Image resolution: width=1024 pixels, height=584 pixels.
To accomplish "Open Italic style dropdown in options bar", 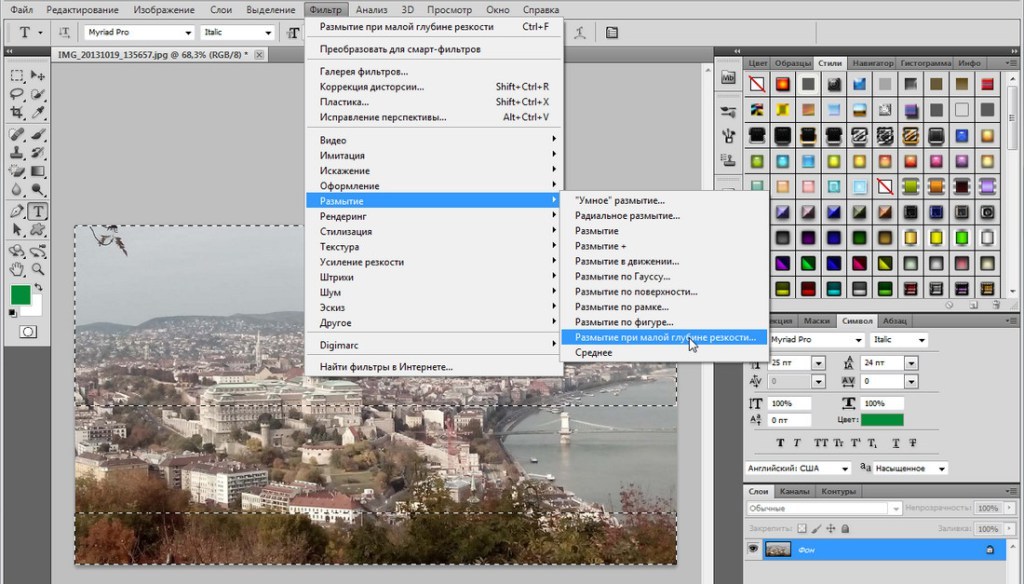I will 268,33.
